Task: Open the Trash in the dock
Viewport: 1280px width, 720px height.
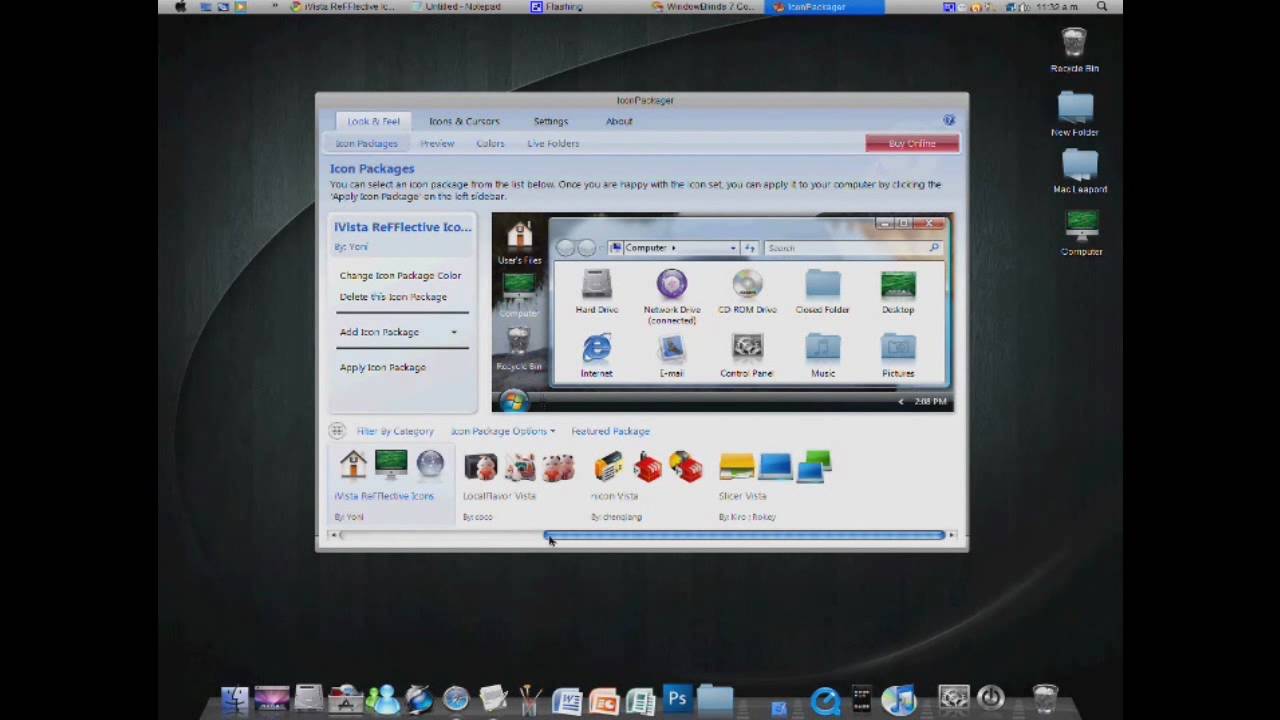Action: pos(1045,698)
